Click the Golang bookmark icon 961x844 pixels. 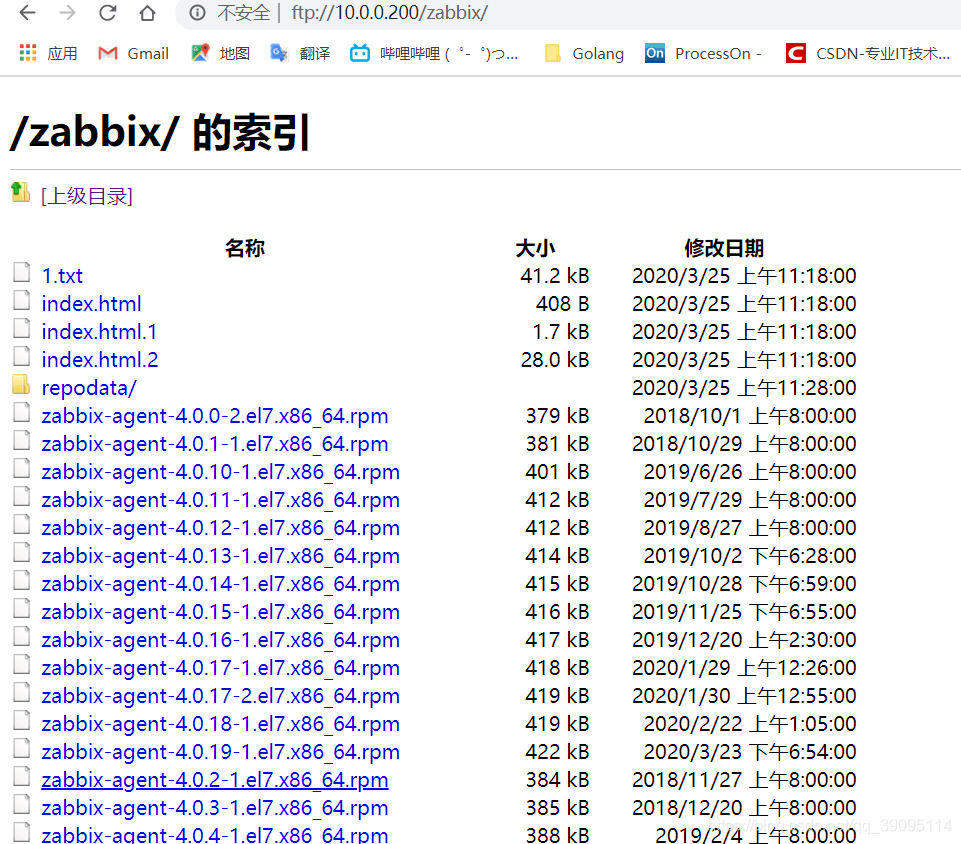tap(554, 53)
